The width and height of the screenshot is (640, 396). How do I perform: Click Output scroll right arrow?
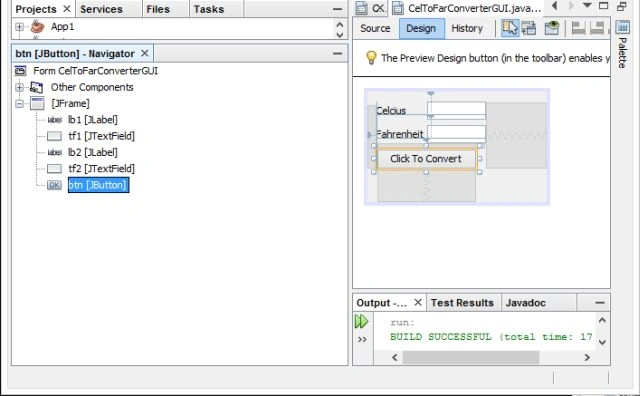tap(587, 358)
